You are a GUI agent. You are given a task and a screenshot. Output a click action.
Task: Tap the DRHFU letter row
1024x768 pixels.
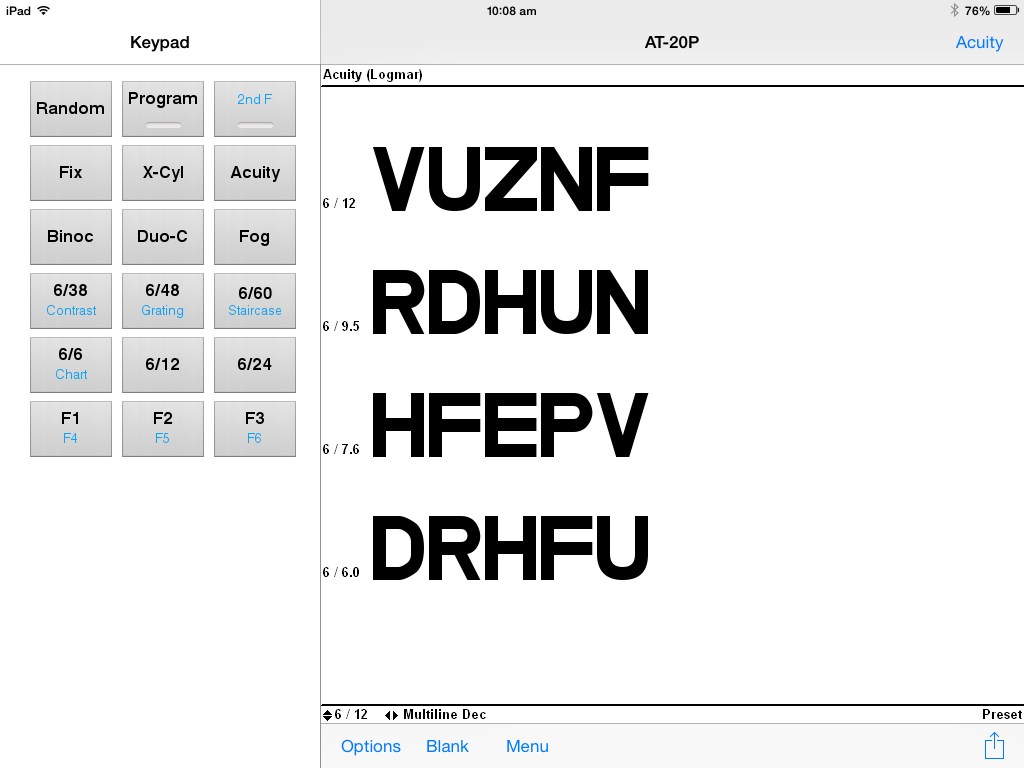coord(511,548)
